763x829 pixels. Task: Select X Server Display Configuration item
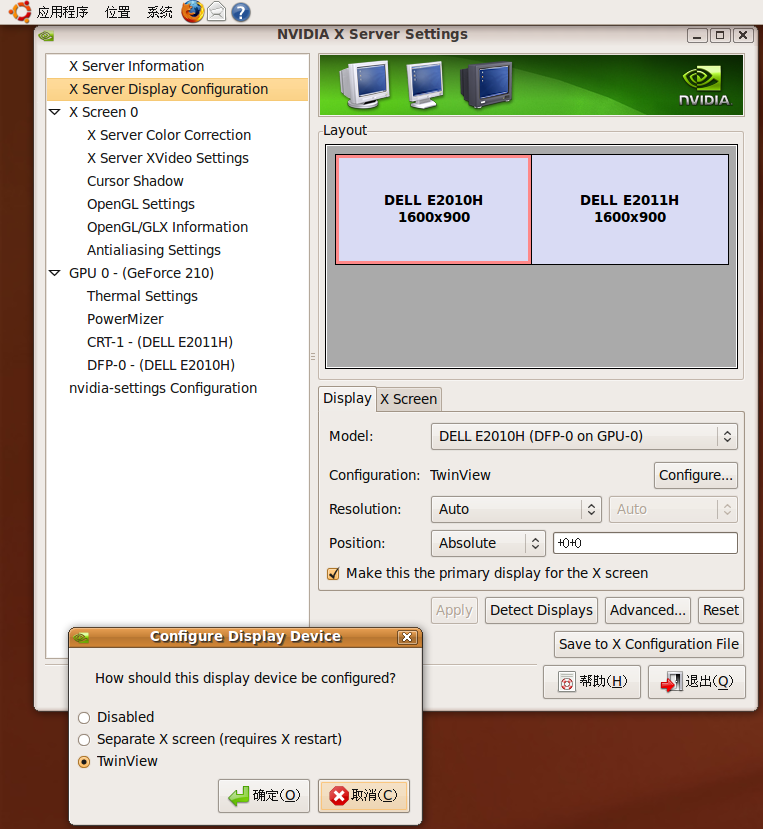point(177,89)
